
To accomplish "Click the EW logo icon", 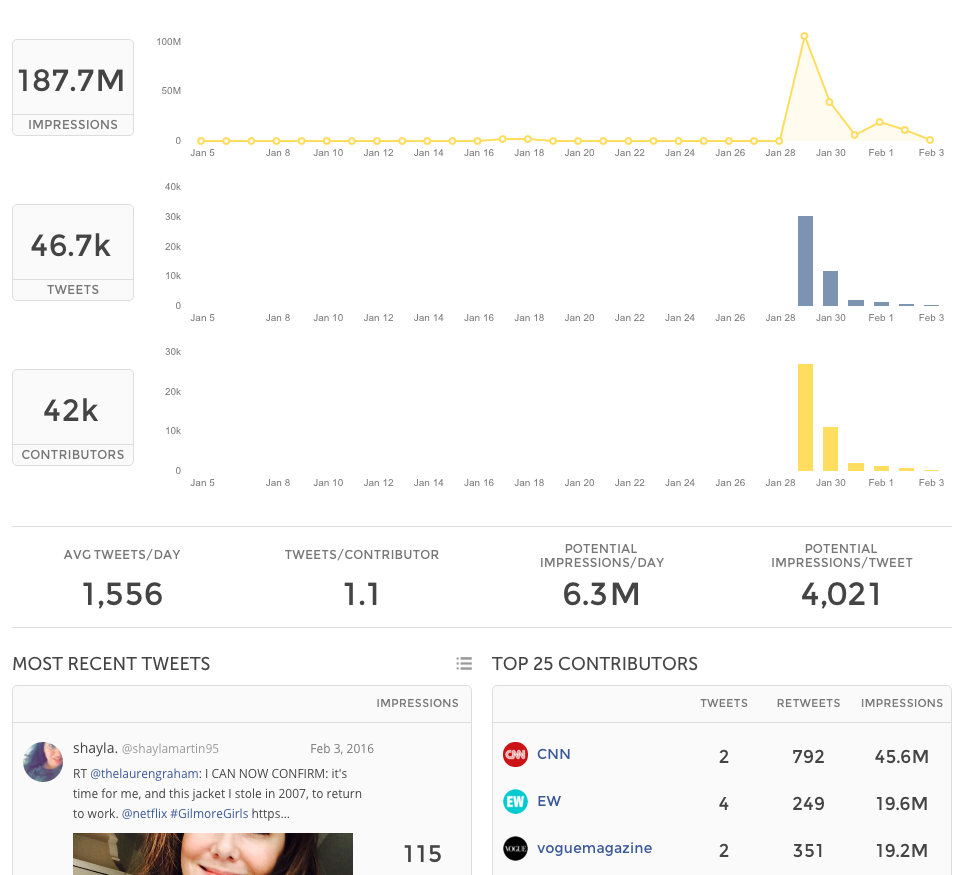I will (515, 802).
